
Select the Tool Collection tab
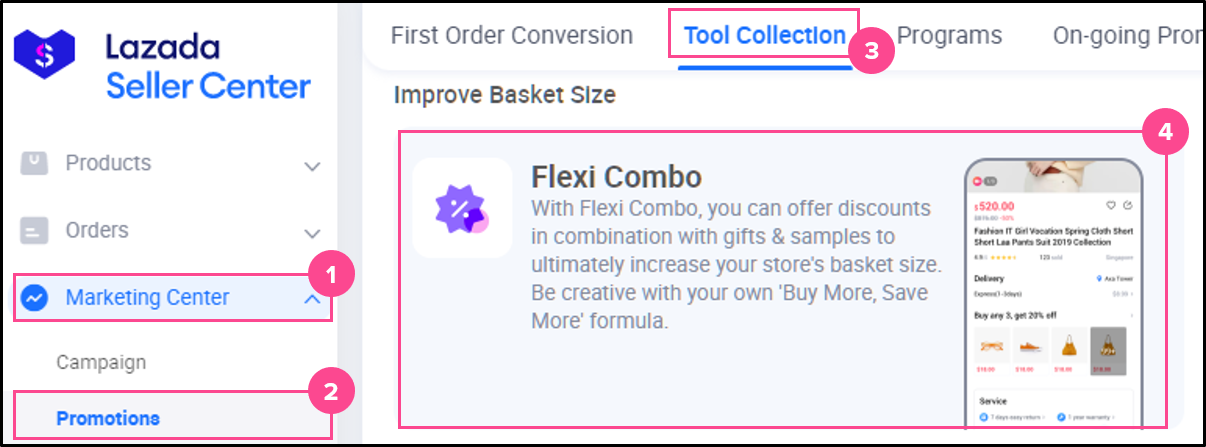pyautogui.click(x=764, y=36)
